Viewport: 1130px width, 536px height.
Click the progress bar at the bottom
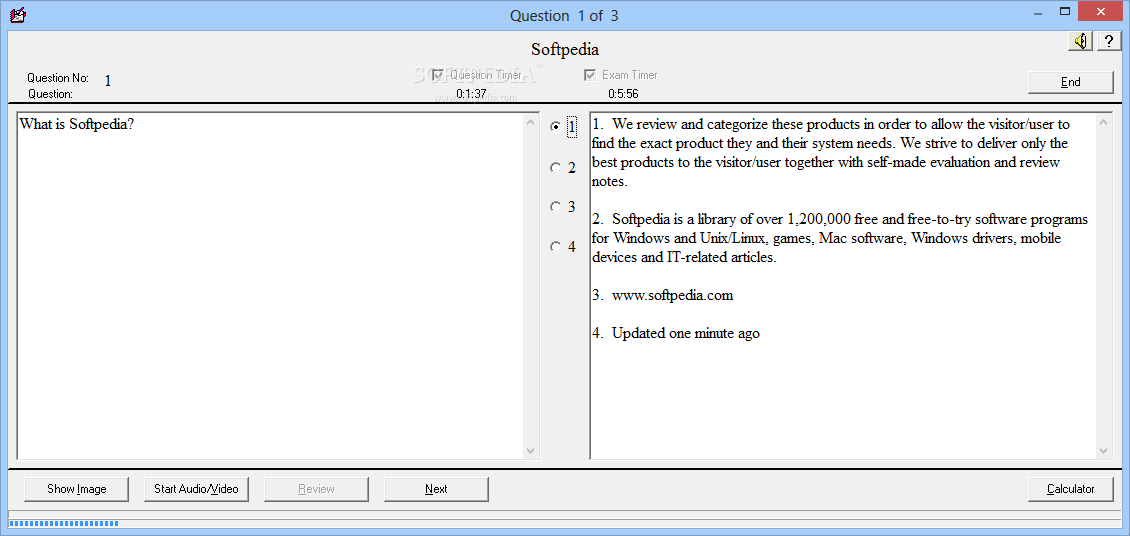click(x=565, y=523)
